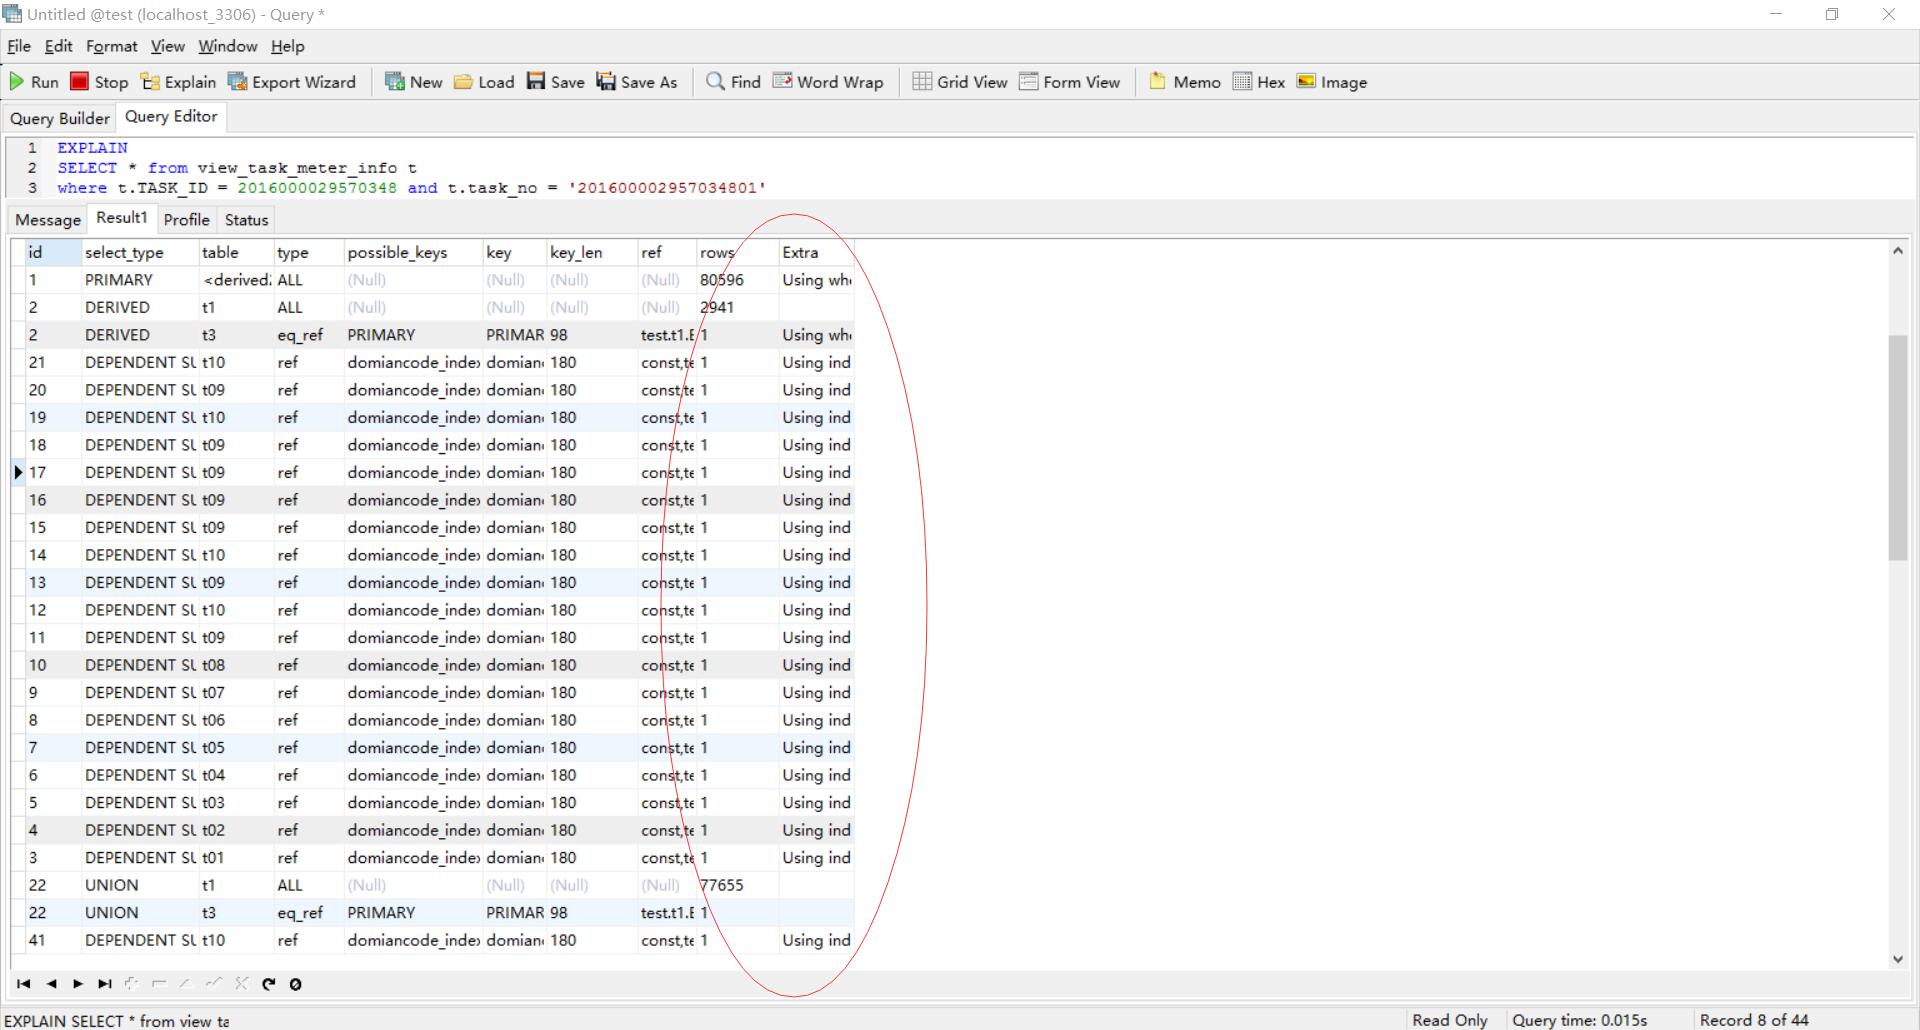Screen dimensions: 1920x1030
Task: Select the rows cell showing 77655
Action: click(x=738, y=885)
